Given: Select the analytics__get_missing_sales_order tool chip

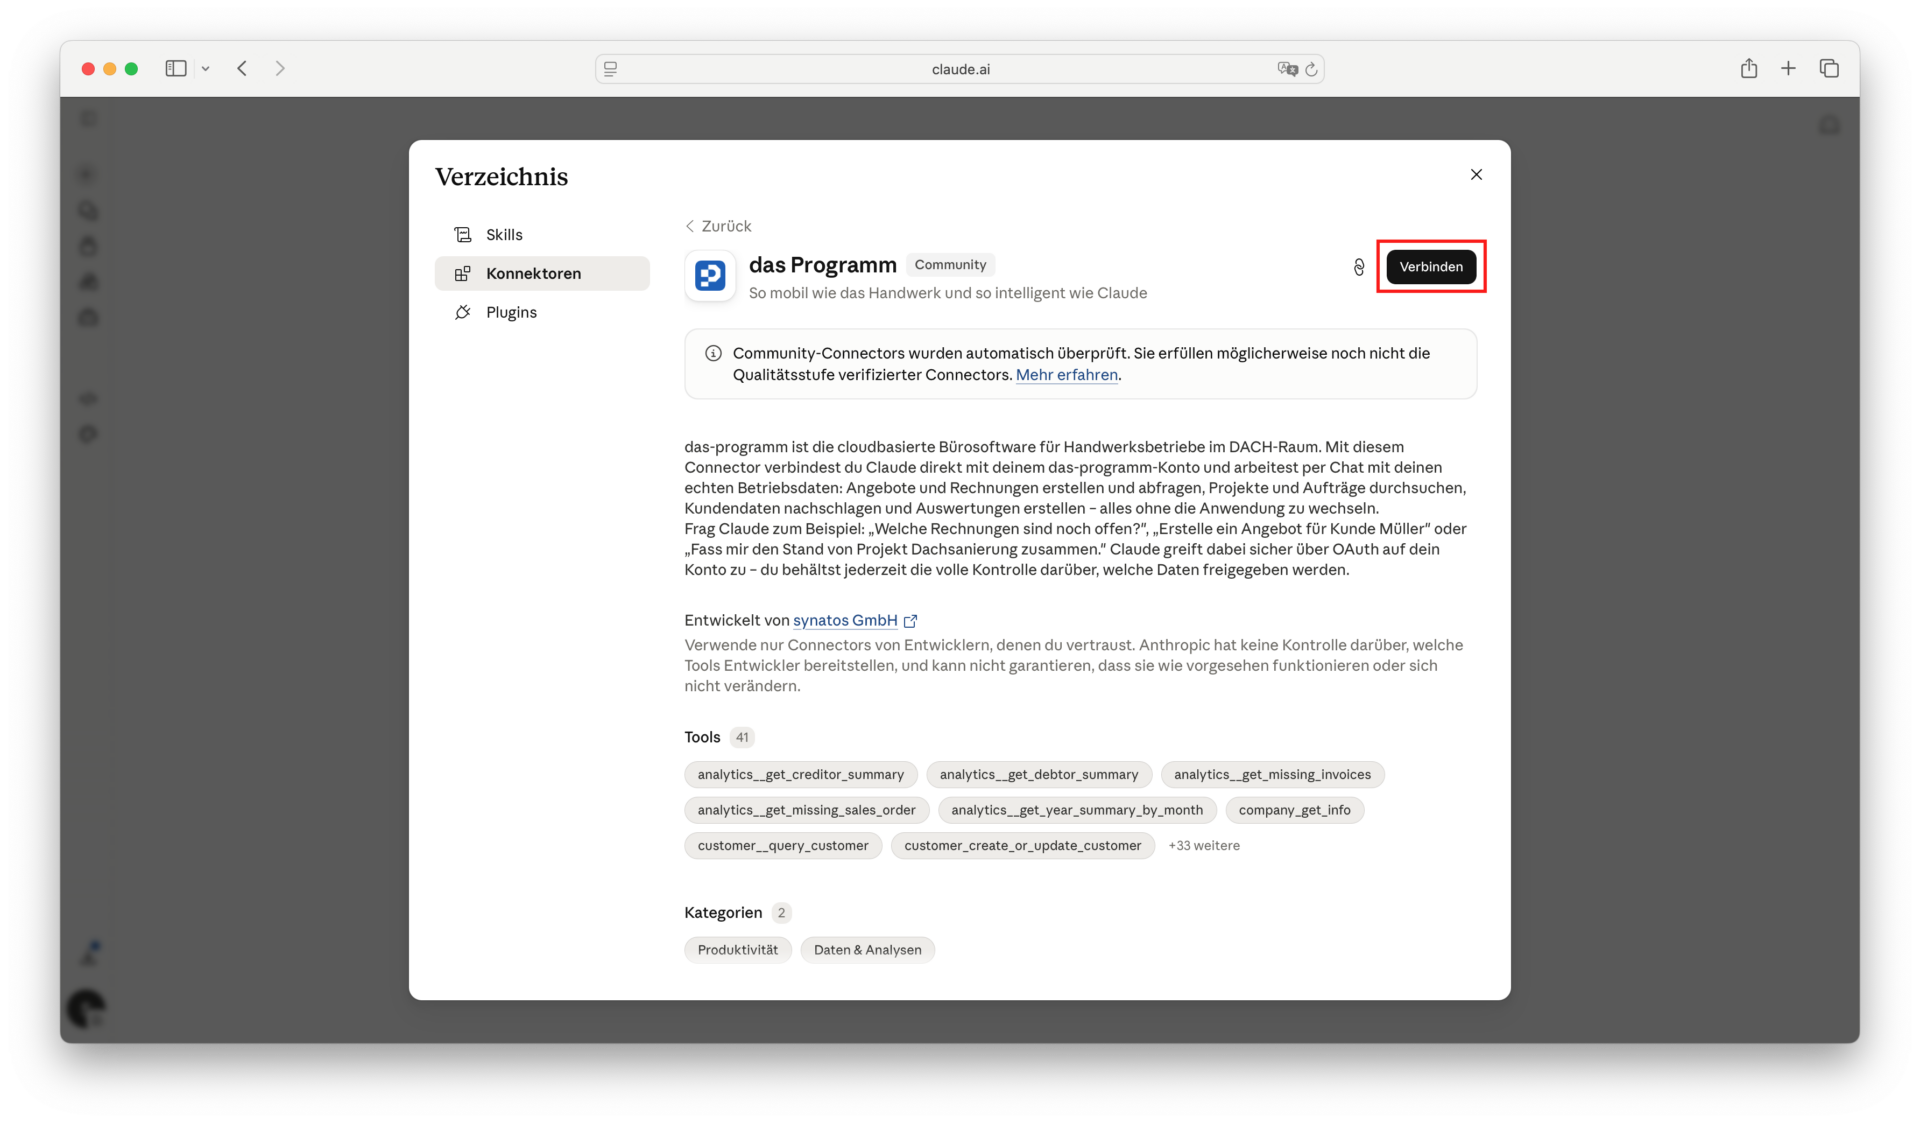Looking at the screenshot, I should tap(807, 810).
